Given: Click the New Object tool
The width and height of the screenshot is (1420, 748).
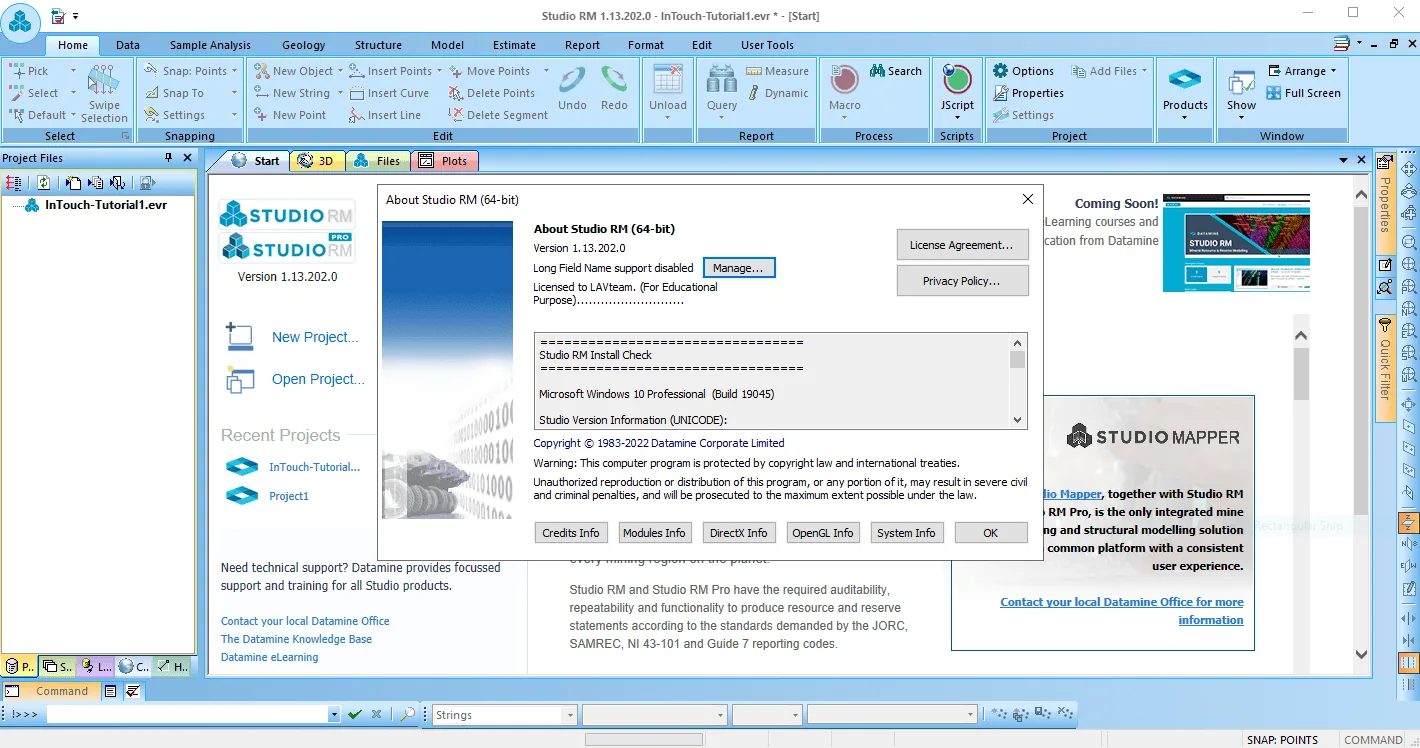Looking at the screenshot, I should pyautogui.click(x=293, y=71).
